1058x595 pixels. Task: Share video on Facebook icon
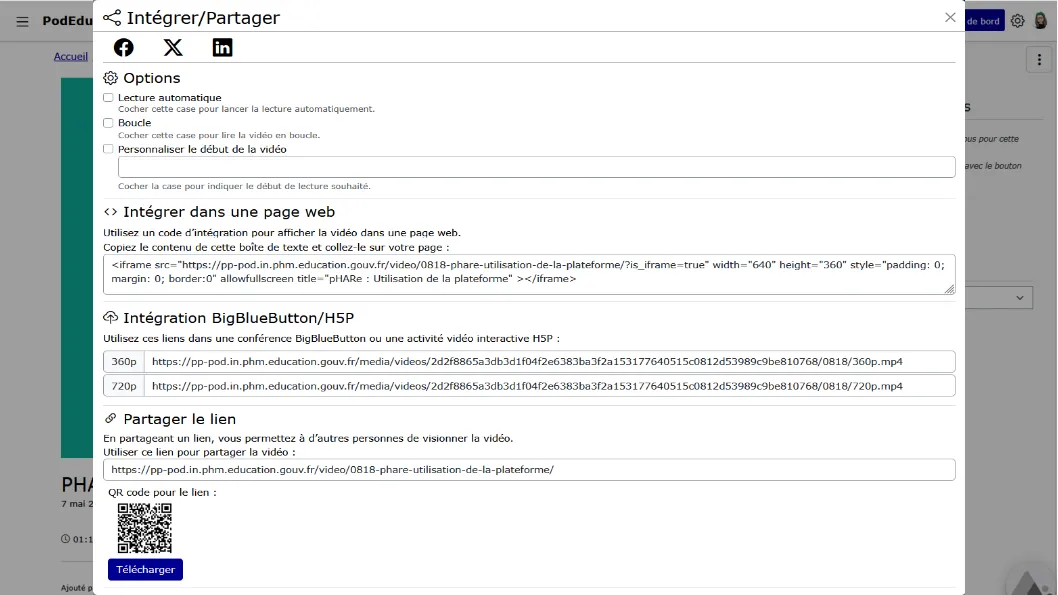tap(123, 47)
